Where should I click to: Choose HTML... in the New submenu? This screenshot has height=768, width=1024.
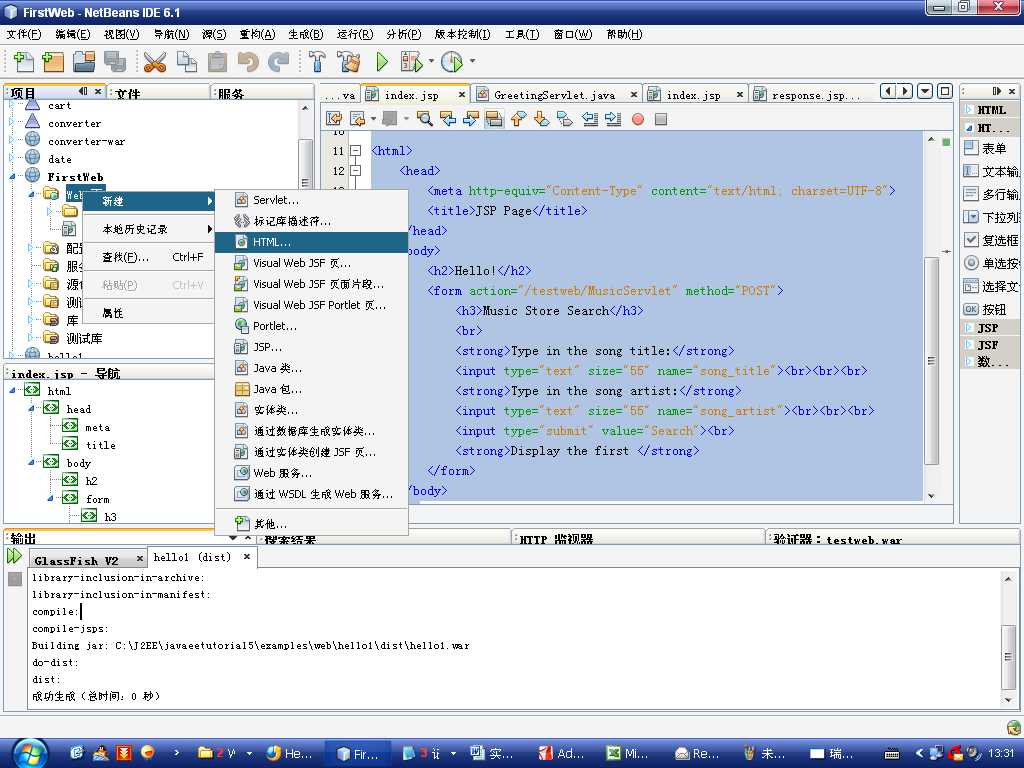pyautogui.click(x=312, y=242)
